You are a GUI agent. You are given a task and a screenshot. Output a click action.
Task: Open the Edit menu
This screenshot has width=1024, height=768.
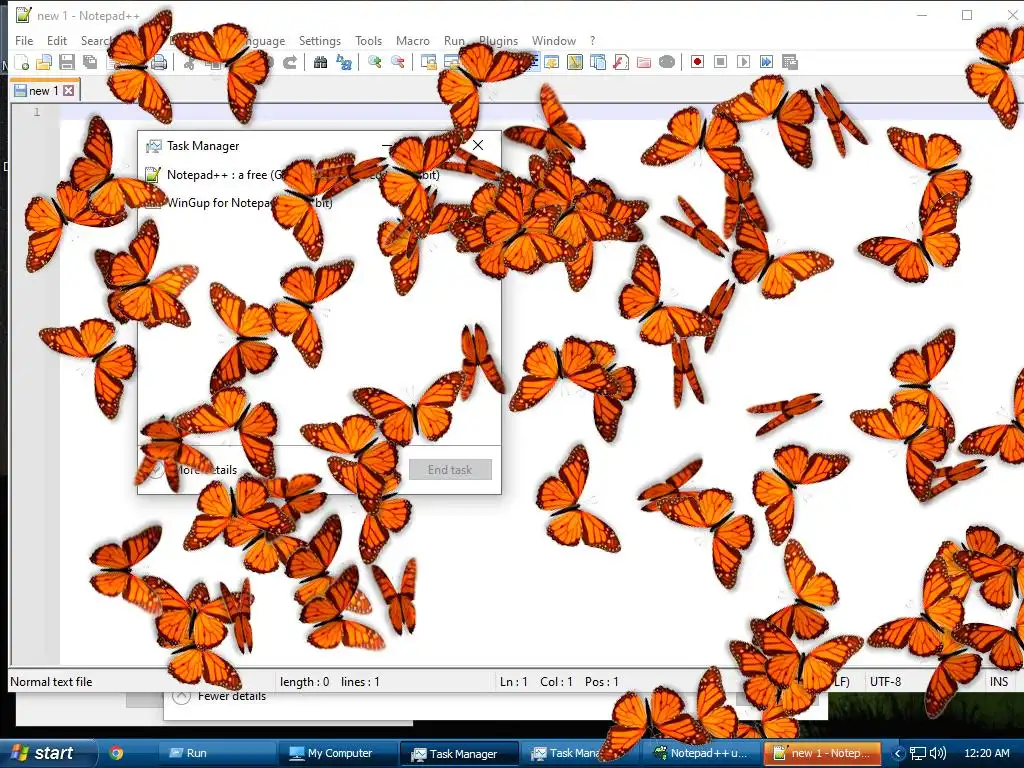(57, 40)
